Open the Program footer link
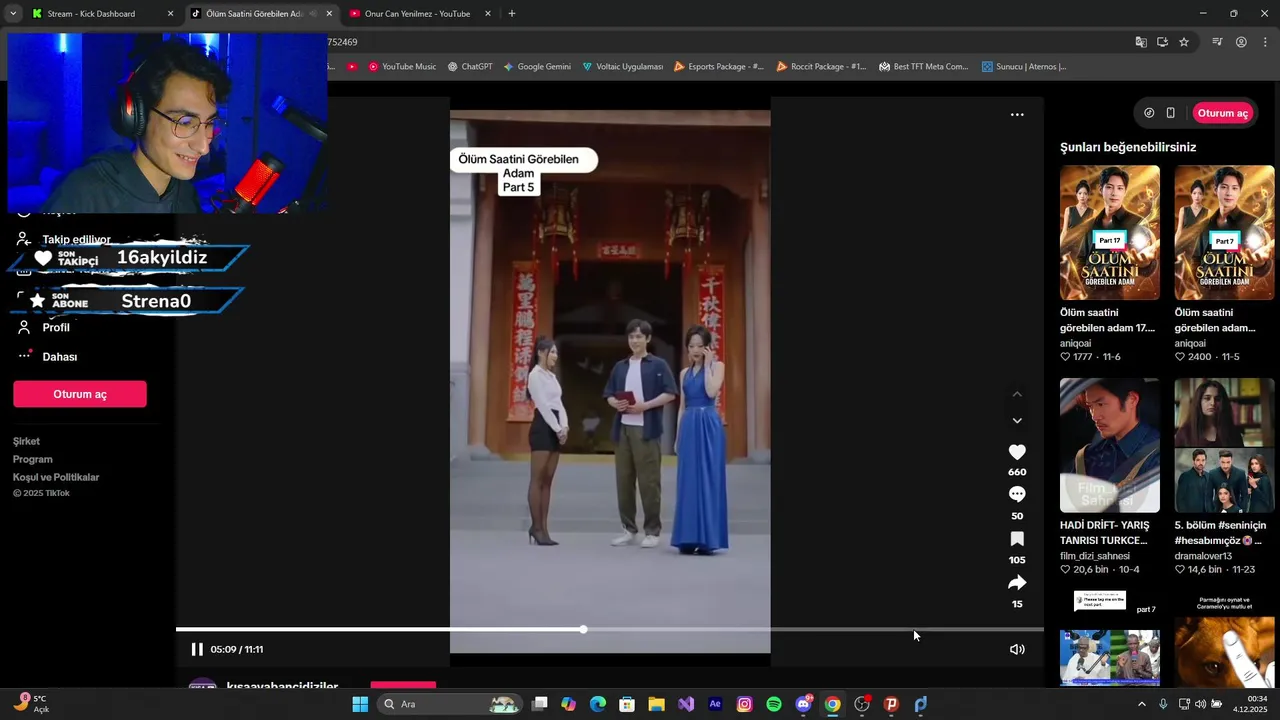The image size is (1280, 720). (33, 459)
